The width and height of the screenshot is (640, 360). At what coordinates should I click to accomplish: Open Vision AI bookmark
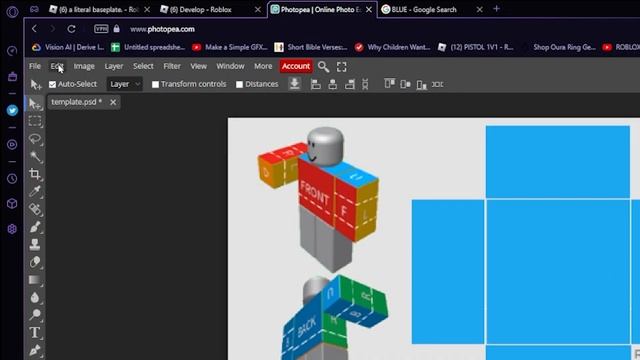[68, 47]
